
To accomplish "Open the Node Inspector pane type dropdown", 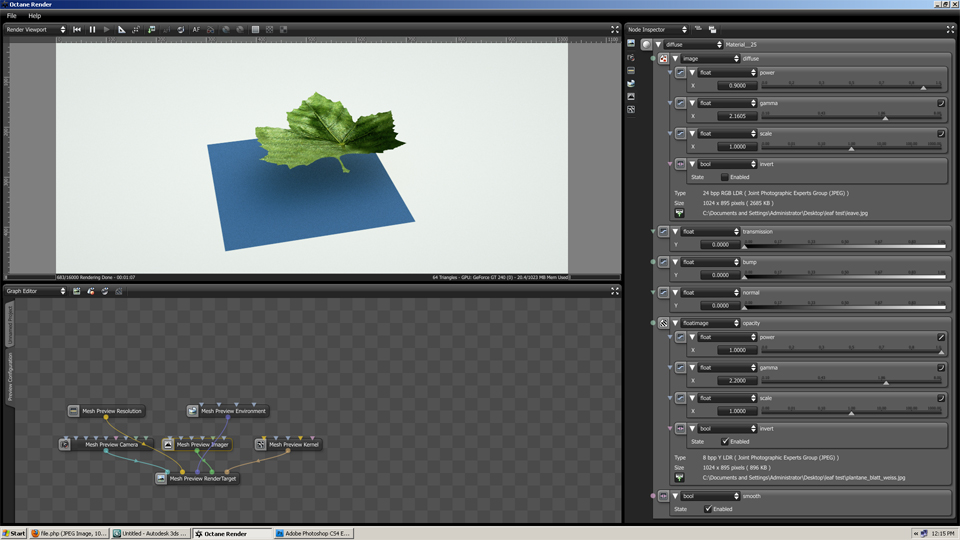I will (657, 29).
